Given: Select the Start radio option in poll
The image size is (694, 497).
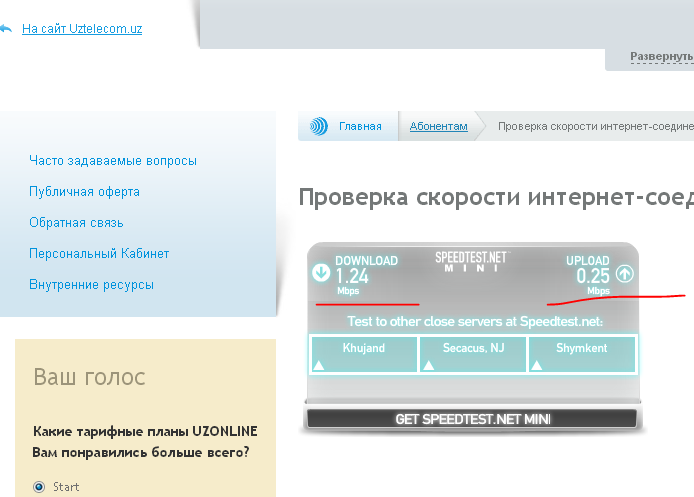Looking at the screenshot, I should pos(40,487).
